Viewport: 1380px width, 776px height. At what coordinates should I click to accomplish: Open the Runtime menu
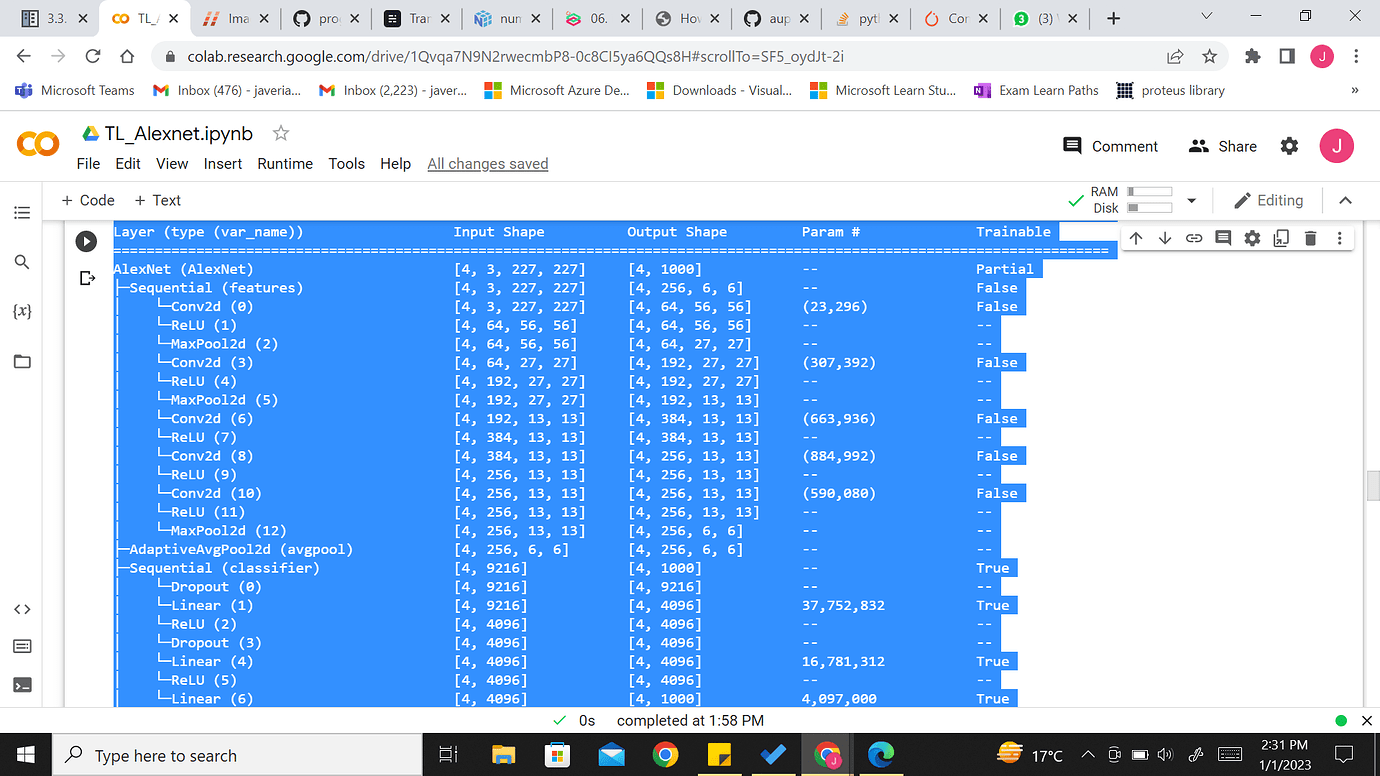coord(285,164)
